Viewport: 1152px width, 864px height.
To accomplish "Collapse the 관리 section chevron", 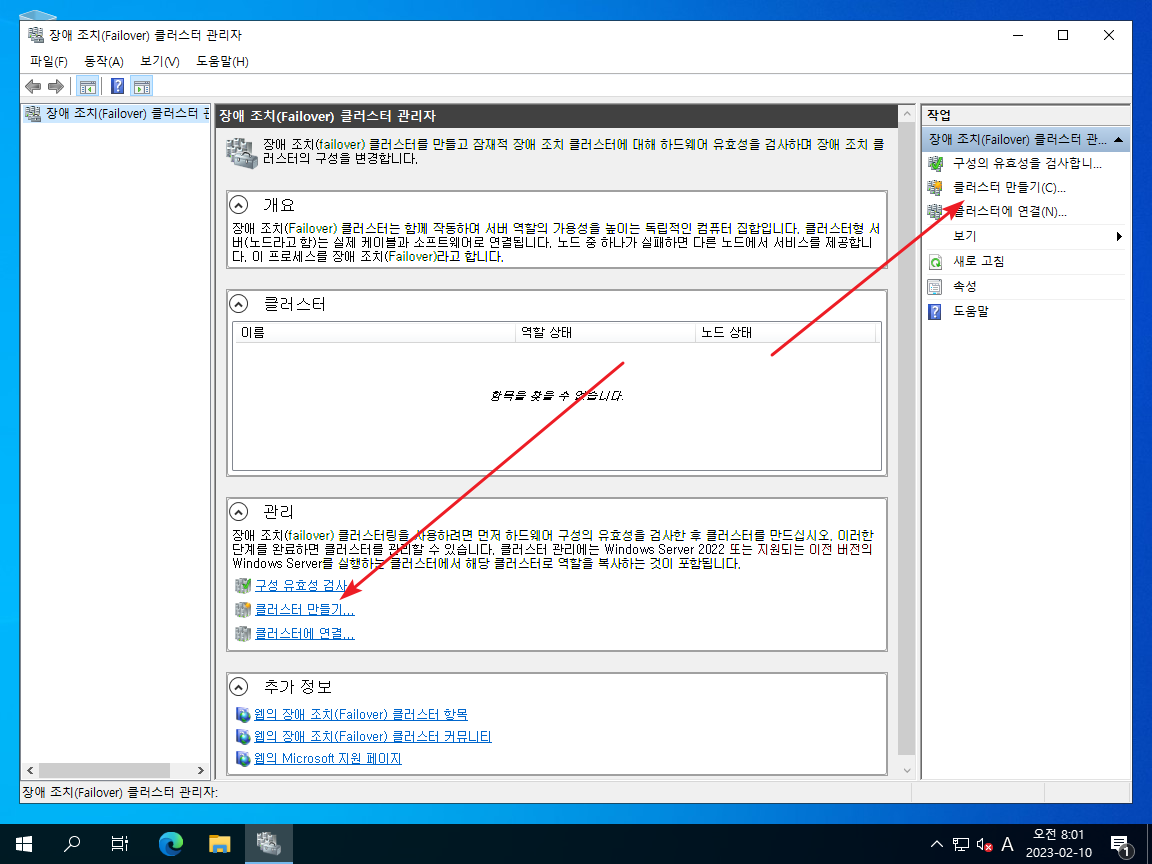I will tap(239, 511).
